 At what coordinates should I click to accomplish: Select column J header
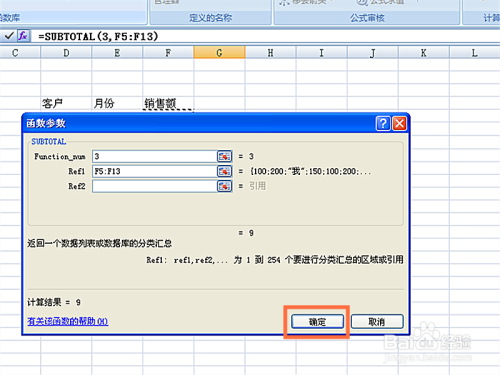pos(373,53)
